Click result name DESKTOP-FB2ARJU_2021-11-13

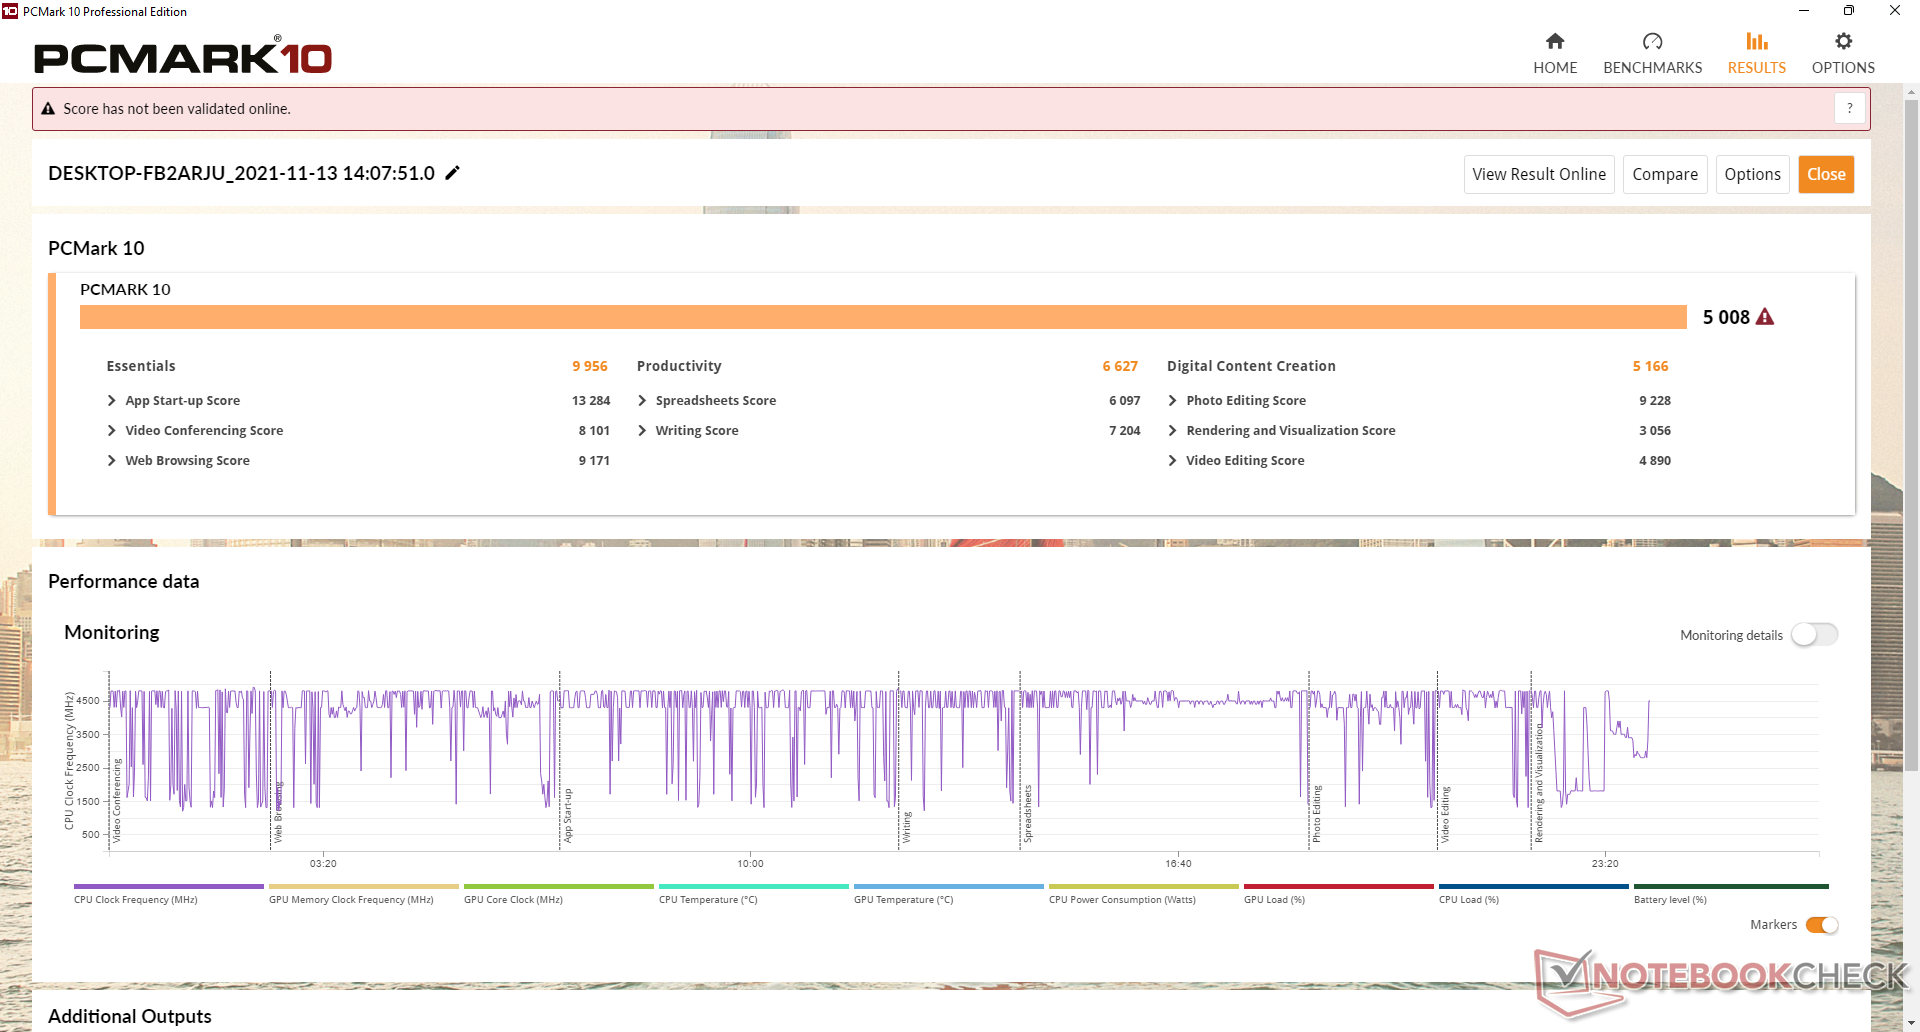point(241,173)
